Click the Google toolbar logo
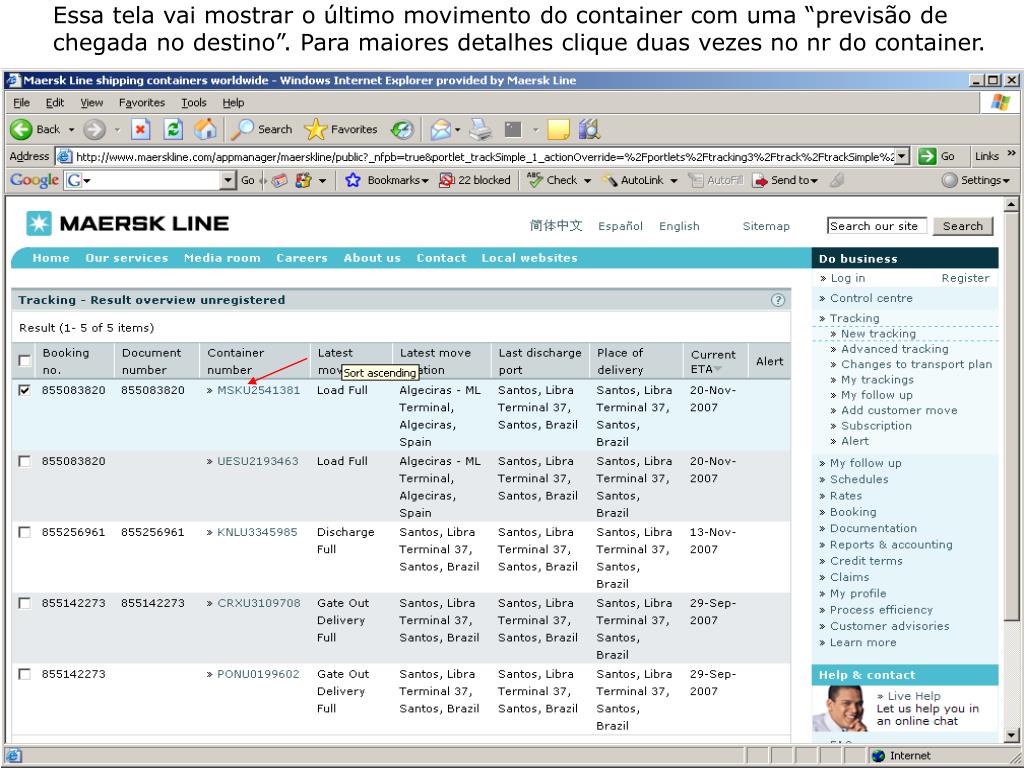 point(34,180)
